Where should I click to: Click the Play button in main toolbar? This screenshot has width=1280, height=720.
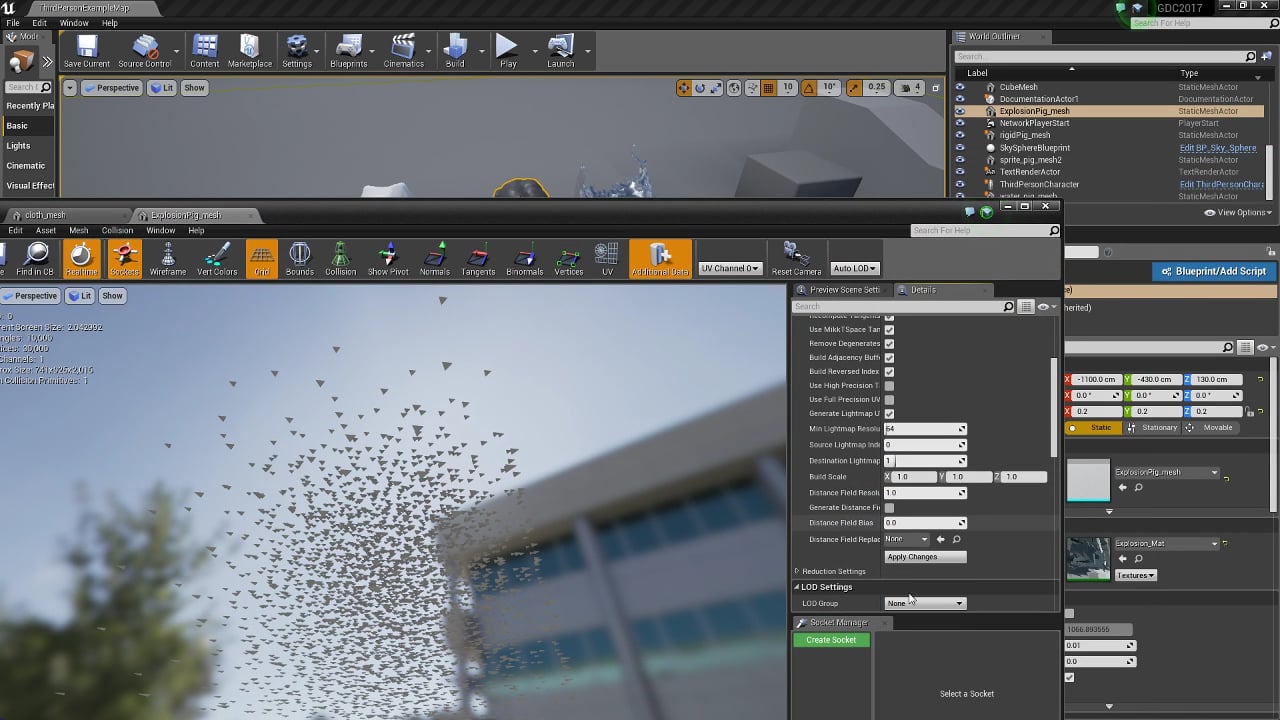click(x=508, y=51)
